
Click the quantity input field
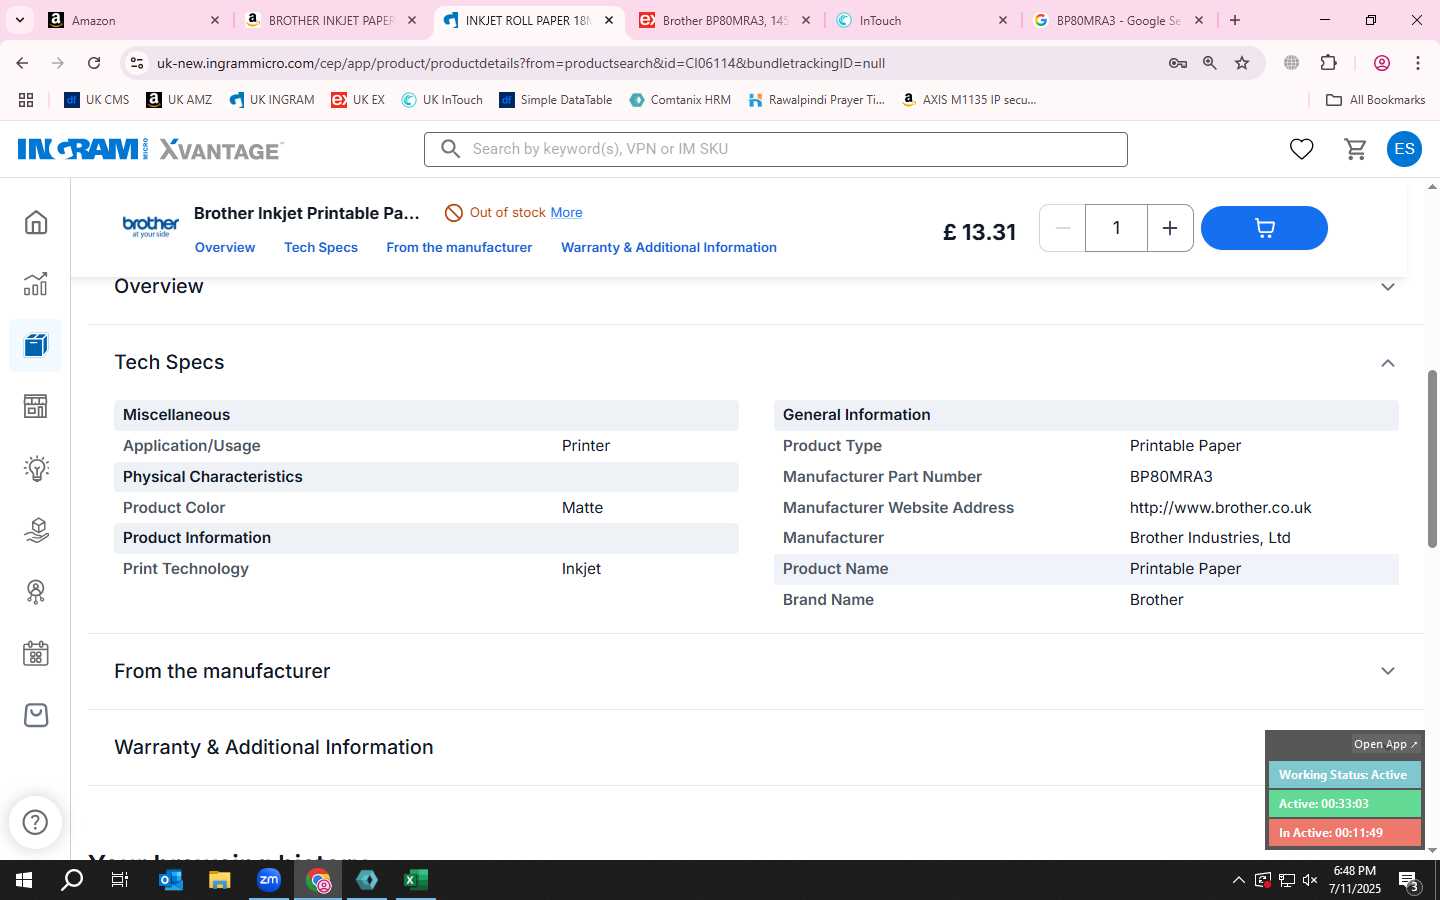[x=1116, y=228]
